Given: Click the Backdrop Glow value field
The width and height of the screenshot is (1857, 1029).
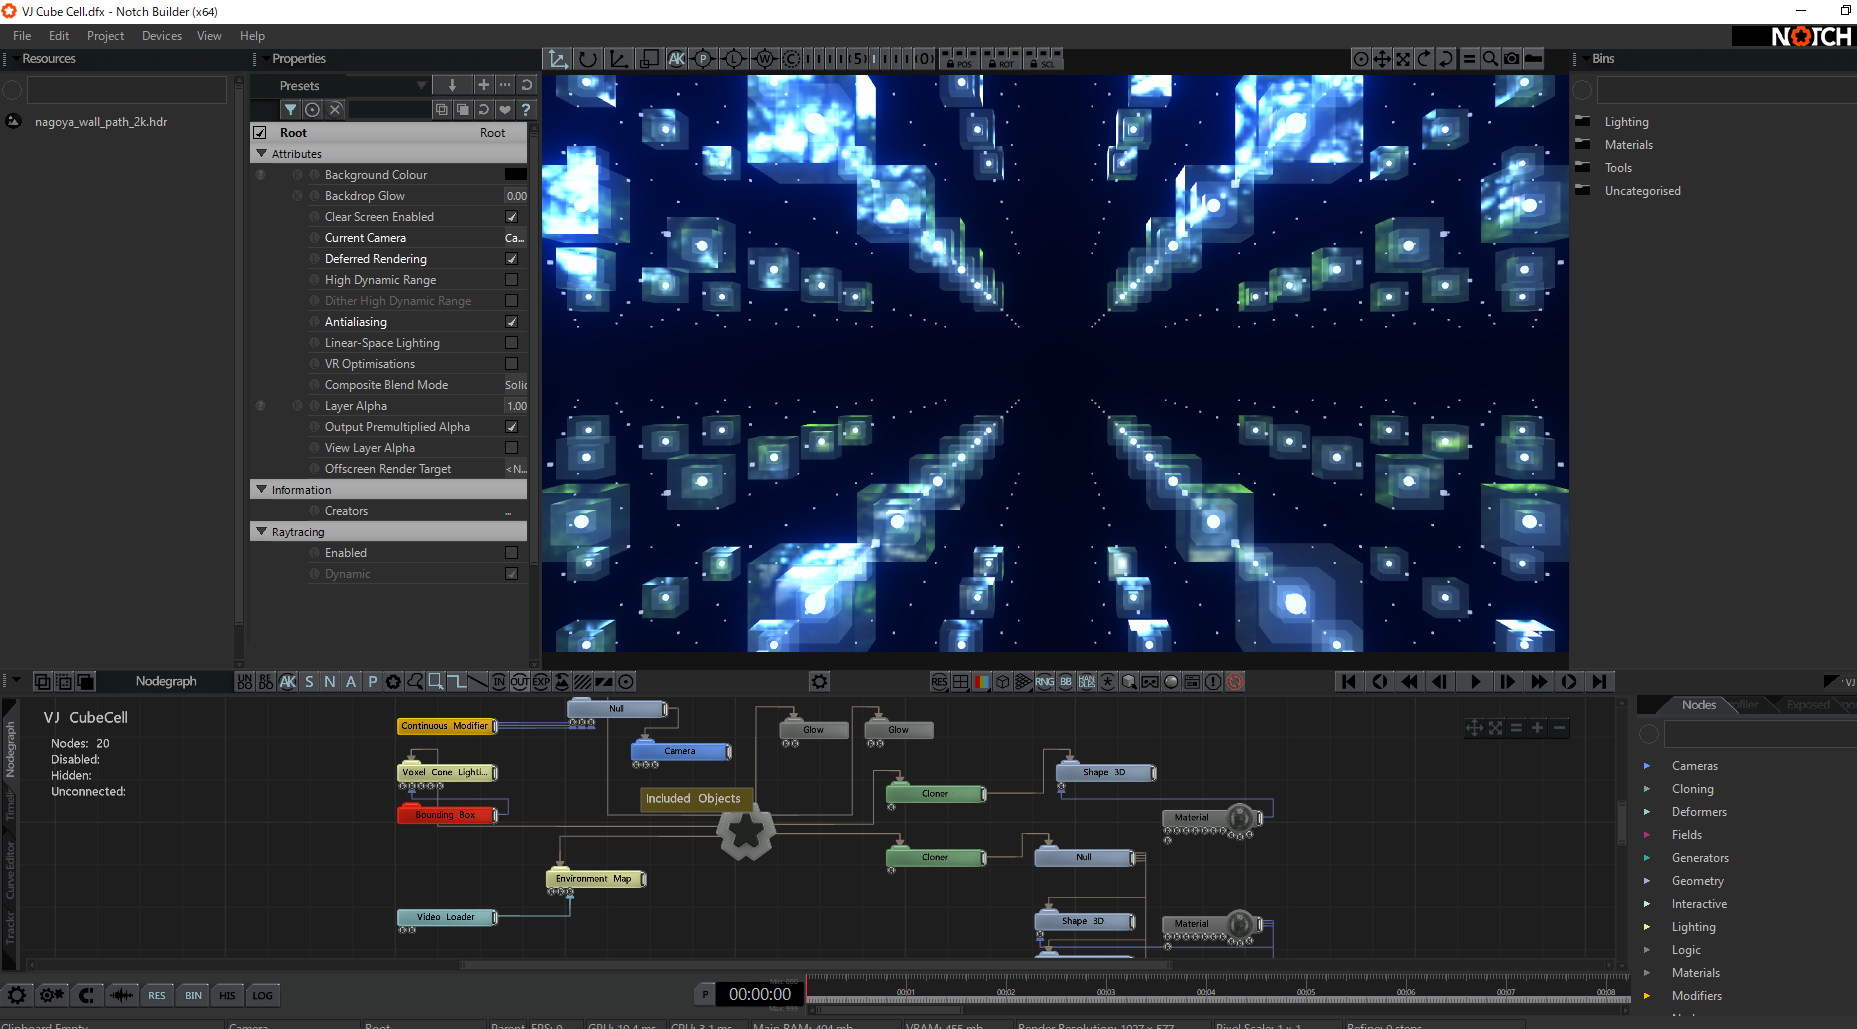Looking at the screenshot, I should coord(516,196).
